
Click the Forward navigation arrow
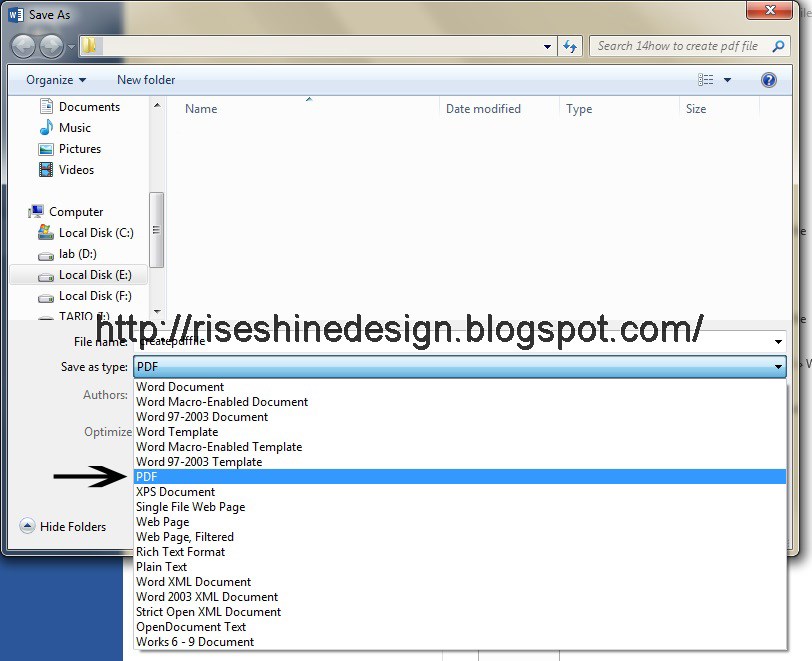point(50,46)
